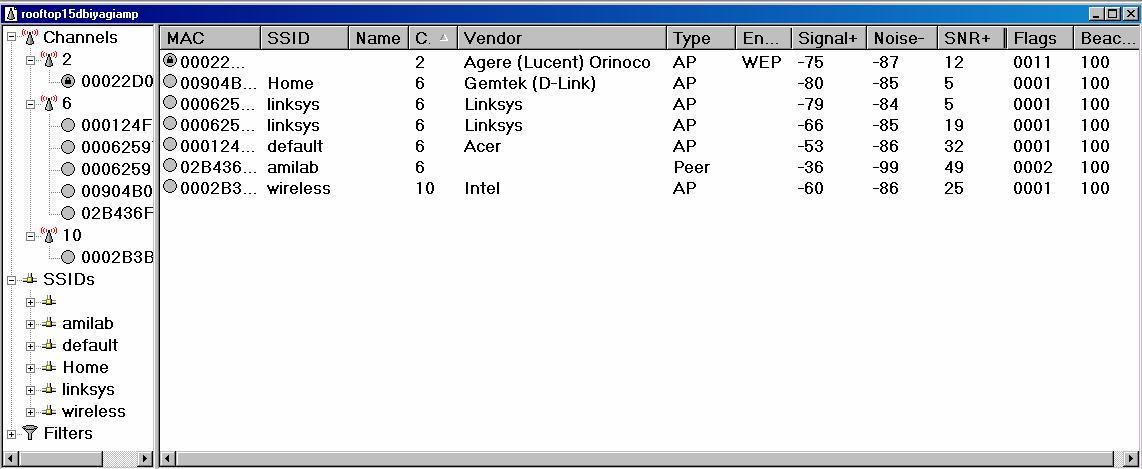Click the Filters funnel icon
This screenshot has height=469, width=1142.
(x=29, y=434)
